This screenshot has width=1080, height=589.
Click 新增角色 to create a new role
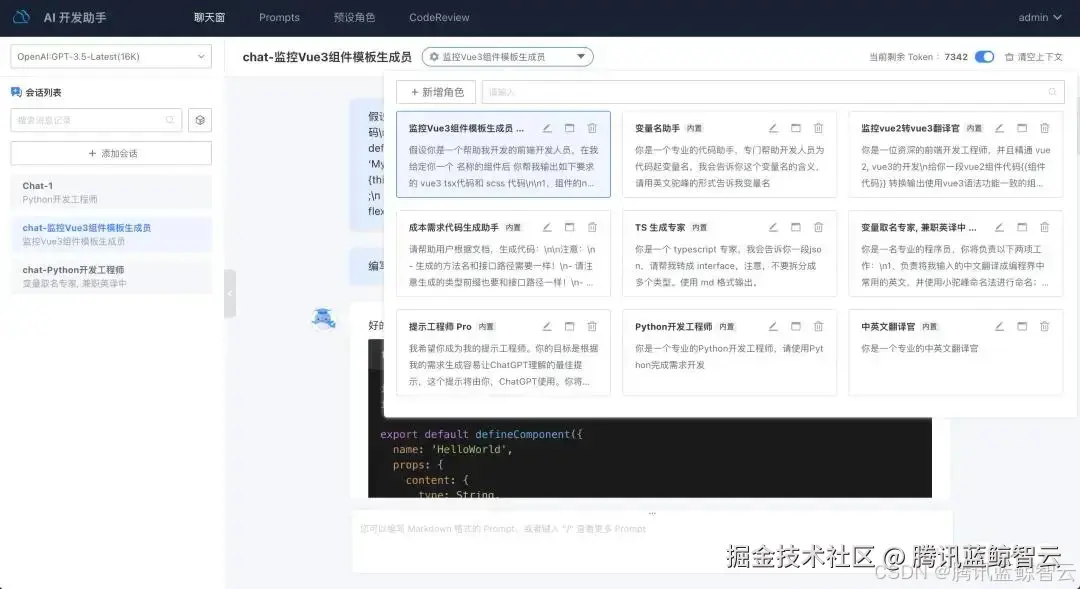[x=435, y=91]
